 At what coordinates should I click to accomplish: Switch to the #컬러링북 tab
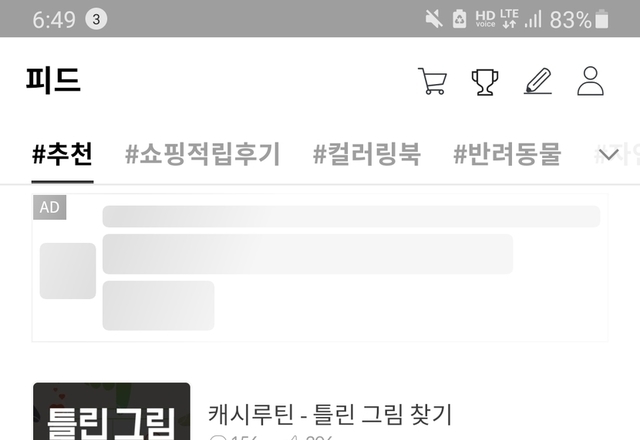click(x=367, y=154)
